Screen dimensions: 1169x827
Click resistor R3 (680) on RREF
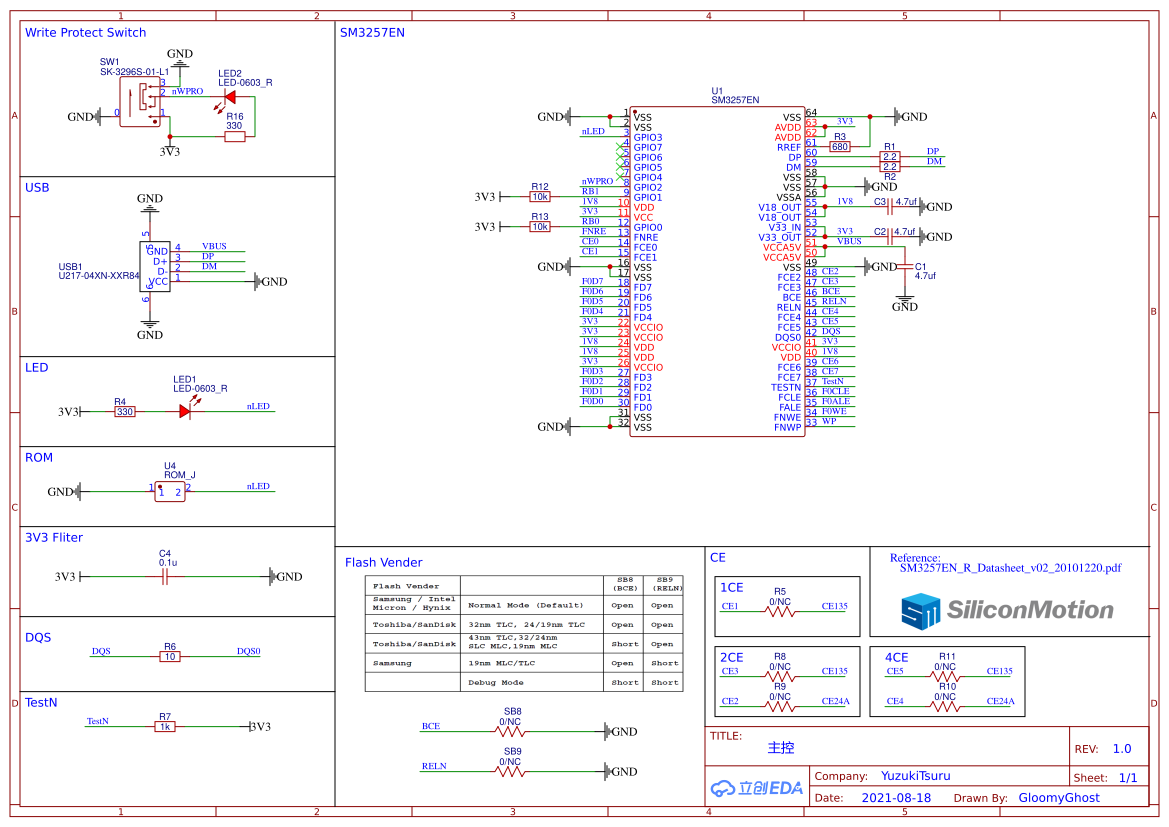(x=840, y=147)
